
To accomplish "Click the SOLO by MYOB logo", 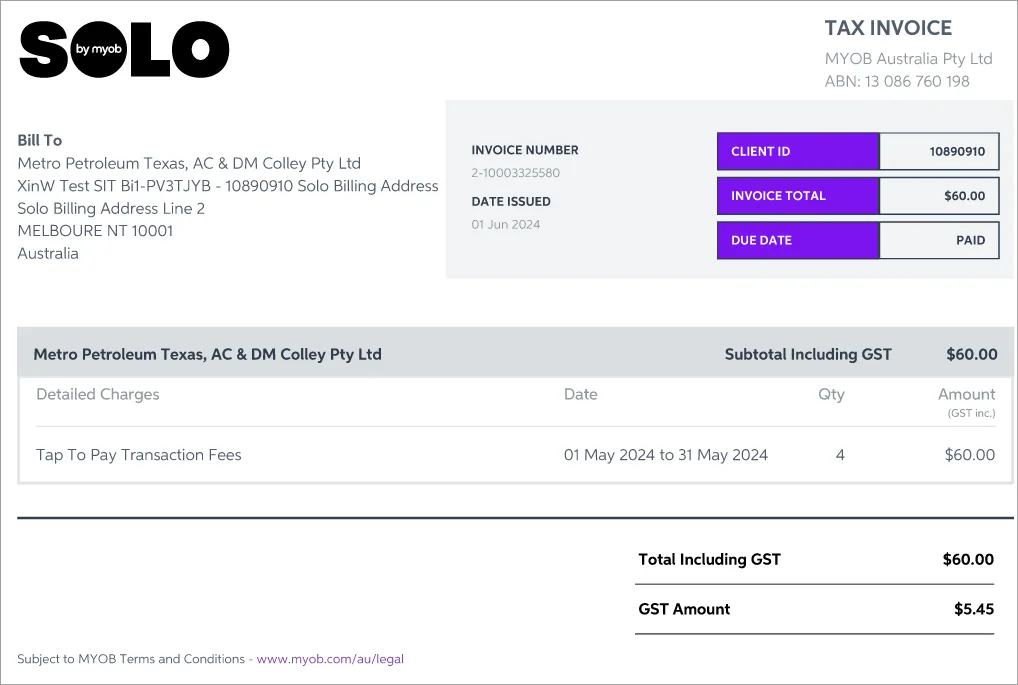I will click(x=124, y=49).
